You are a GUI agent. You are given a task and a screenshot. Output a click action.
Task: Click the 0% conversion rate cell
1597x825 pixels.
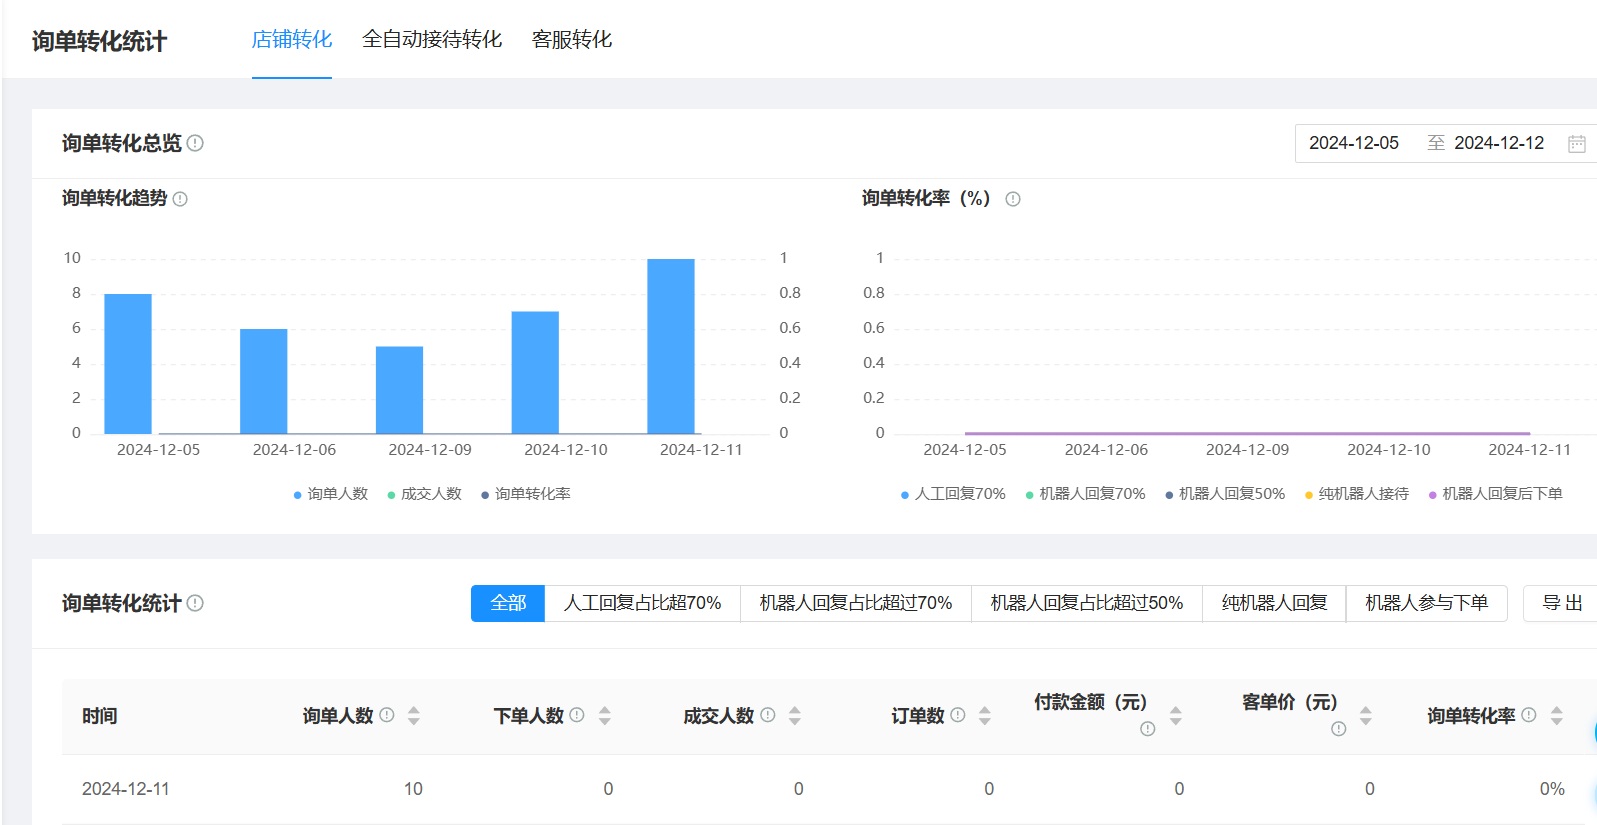[1552, 789]
